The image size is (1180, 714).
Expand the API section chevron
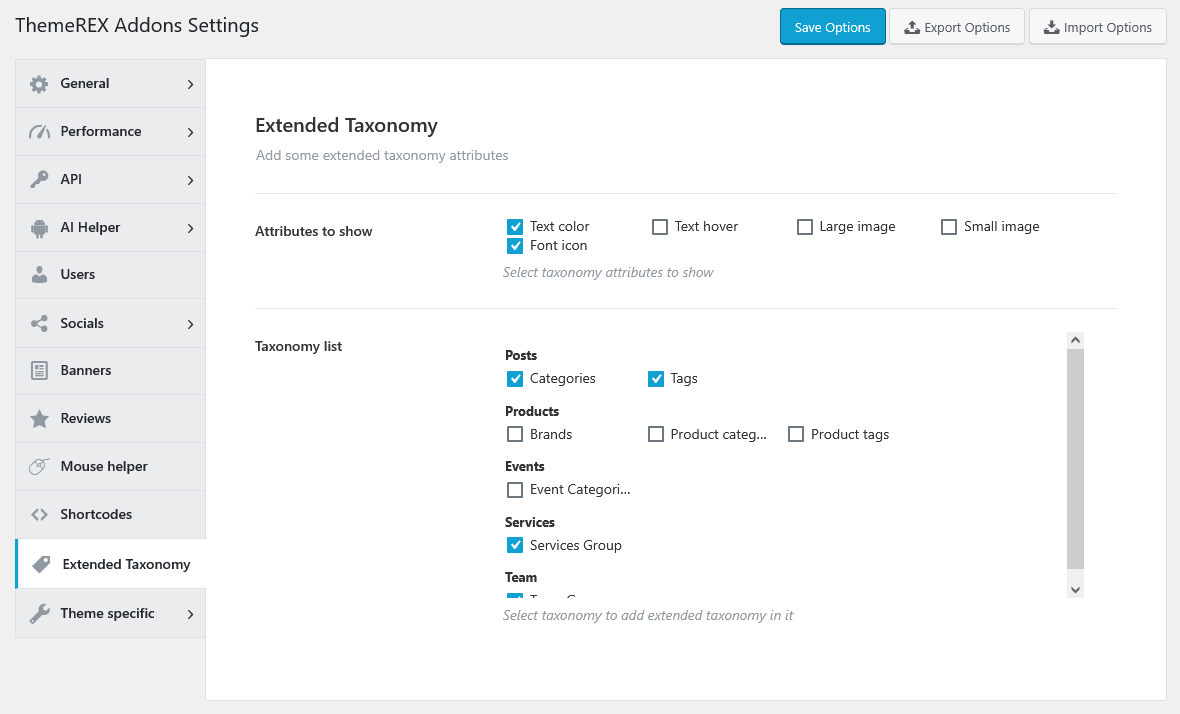pyautogui.click(x=190, y=181)
